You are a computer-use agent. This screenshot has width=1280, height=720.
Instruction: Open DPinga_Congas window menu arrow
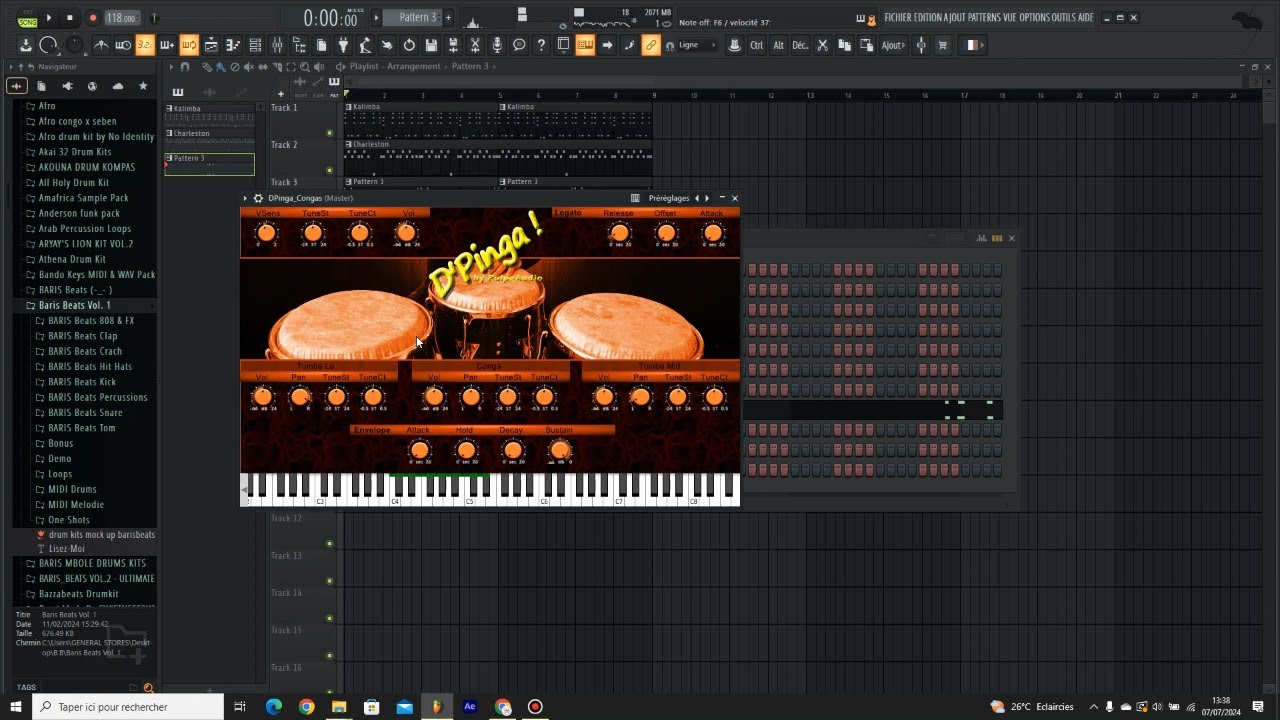tap(245, 198)
